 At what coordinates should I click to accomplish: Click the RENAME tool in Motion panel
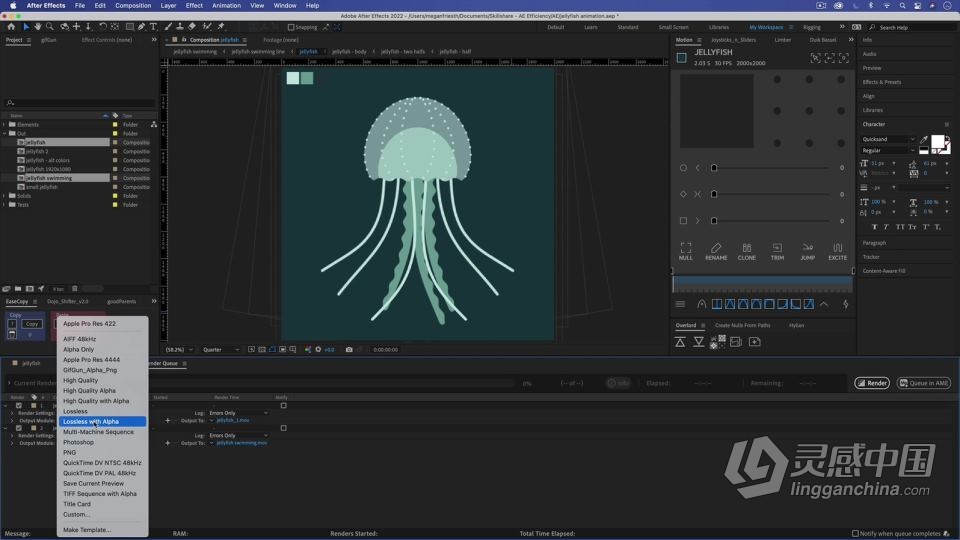[x=716, y=251]
